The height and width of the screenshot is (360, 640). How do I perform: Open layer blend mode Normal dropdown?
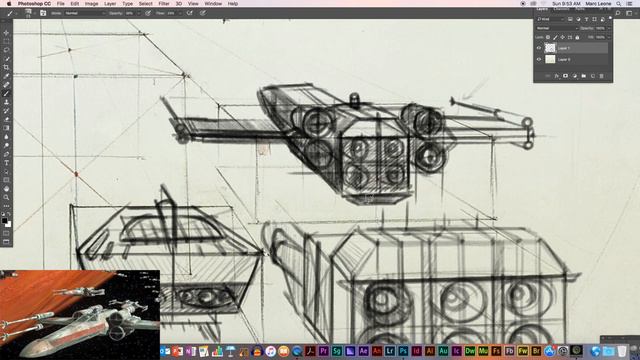[x=557, y=28]
